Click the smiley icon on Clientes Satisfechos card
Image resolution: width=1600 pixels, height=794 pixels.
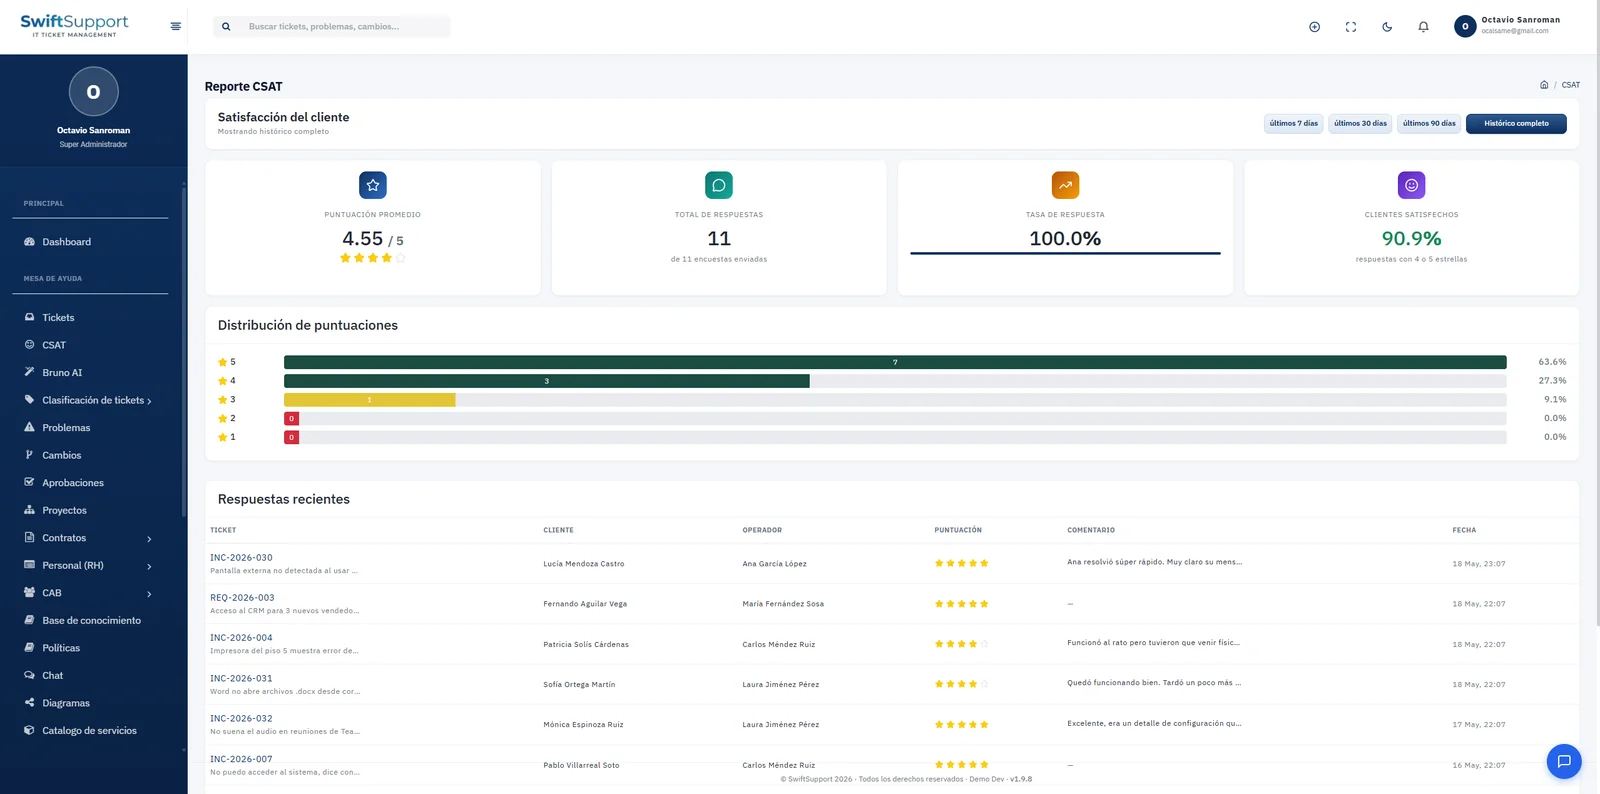click(x=1411, y=185)
